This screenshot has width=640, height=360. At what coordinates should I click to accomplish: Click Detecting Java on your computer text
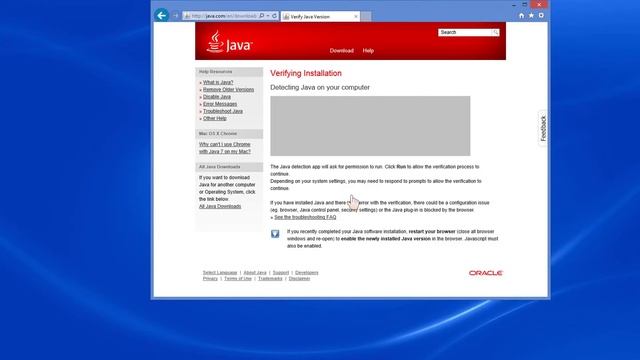(320, 87)
